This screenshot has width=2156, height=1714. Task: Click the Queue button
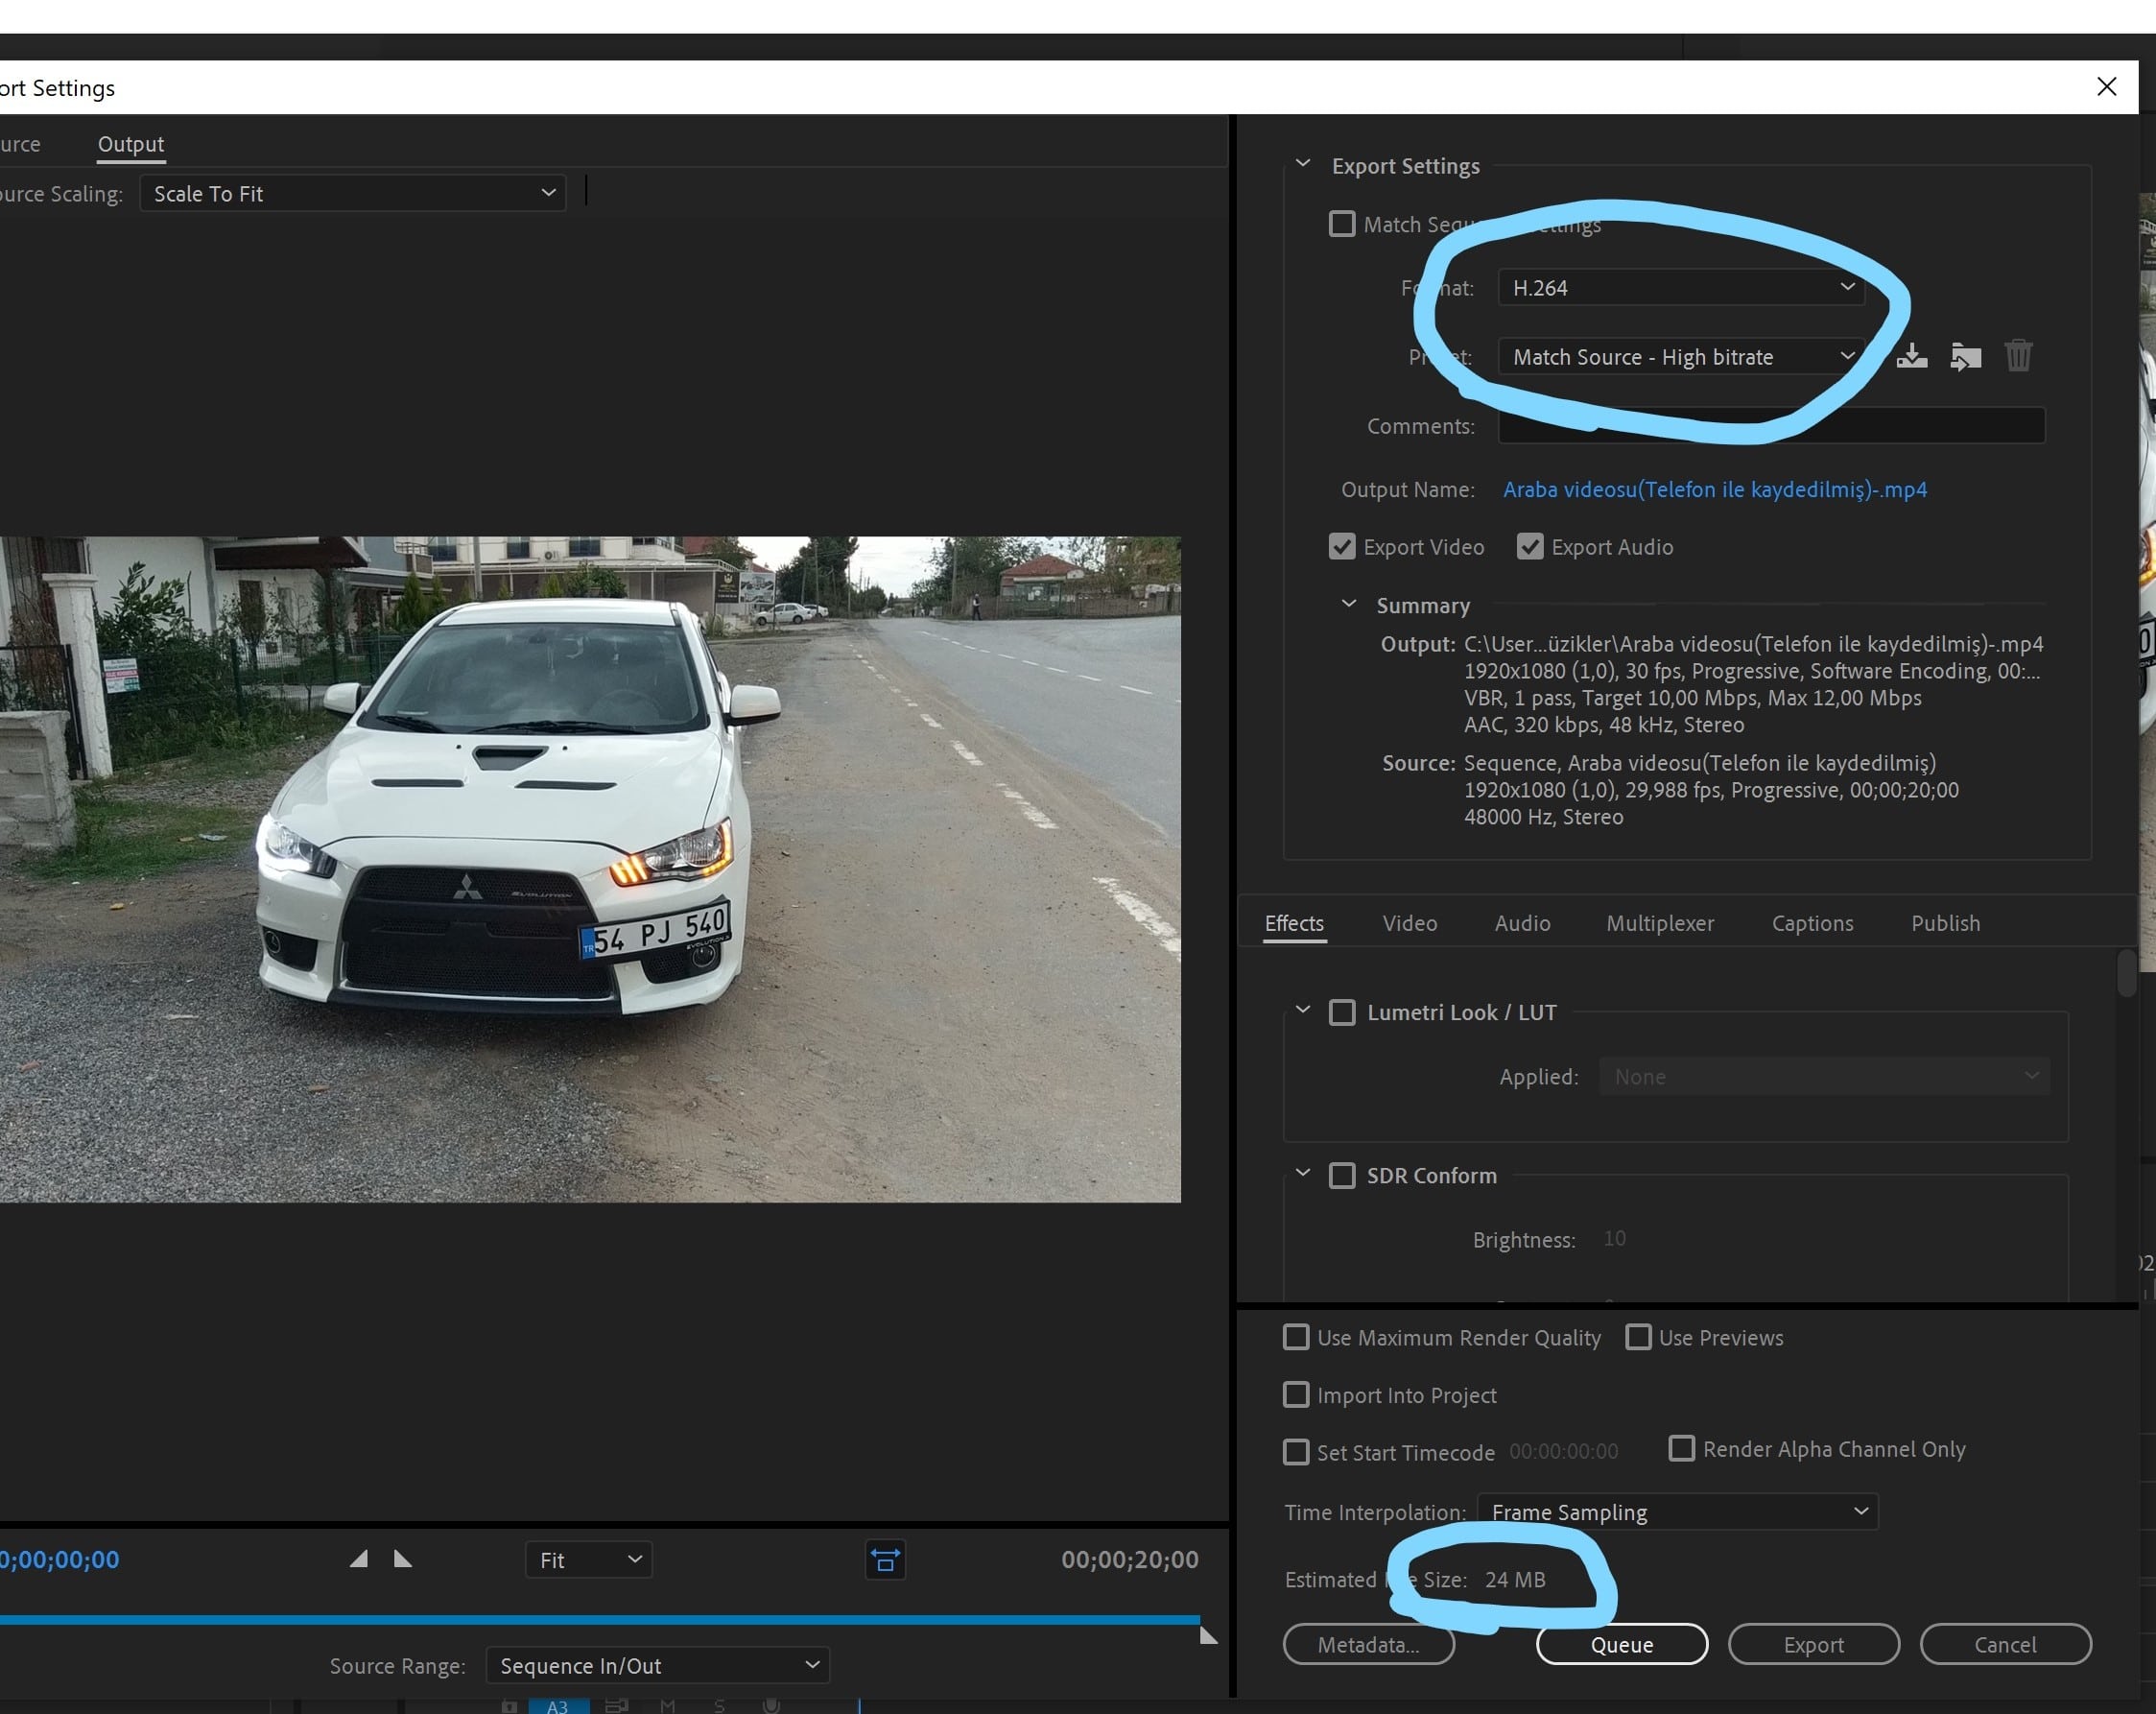[x=1621, y=1644]
